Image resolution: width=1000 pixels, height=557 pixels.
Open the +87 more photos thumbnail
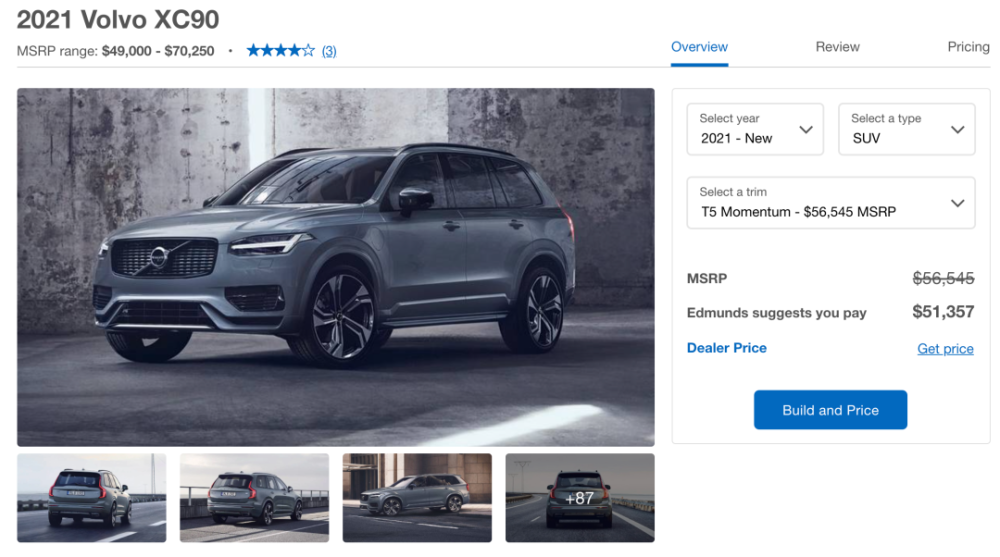tap(580, 498)
